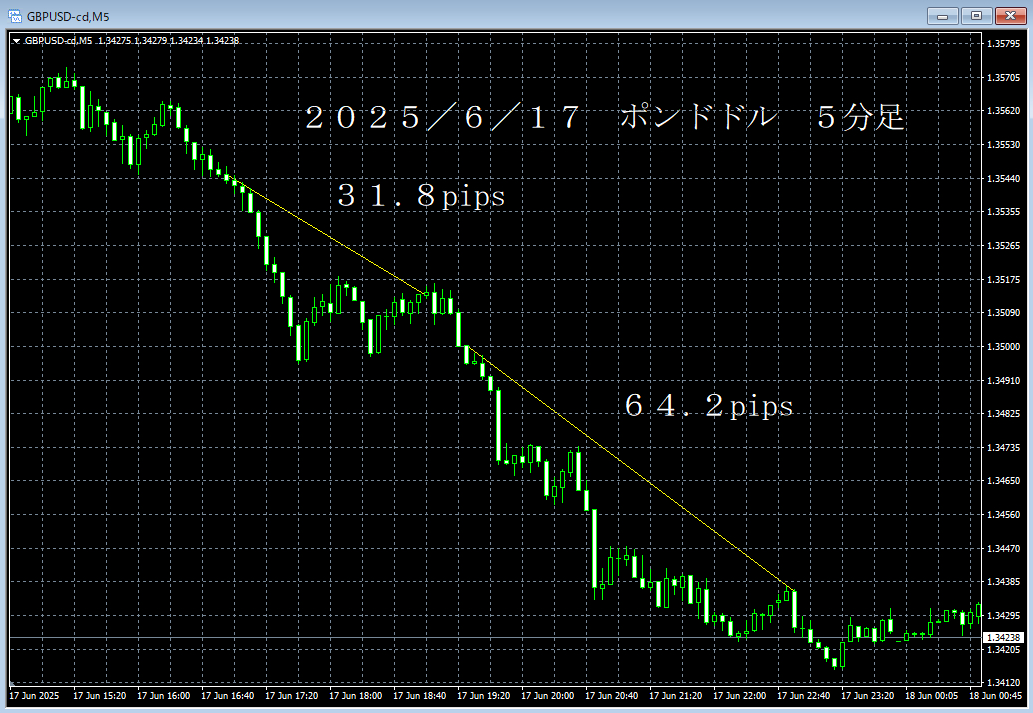Select the '31.8pips' text label
Screen dimensions: 1033x713
click(x=421, y=196)
